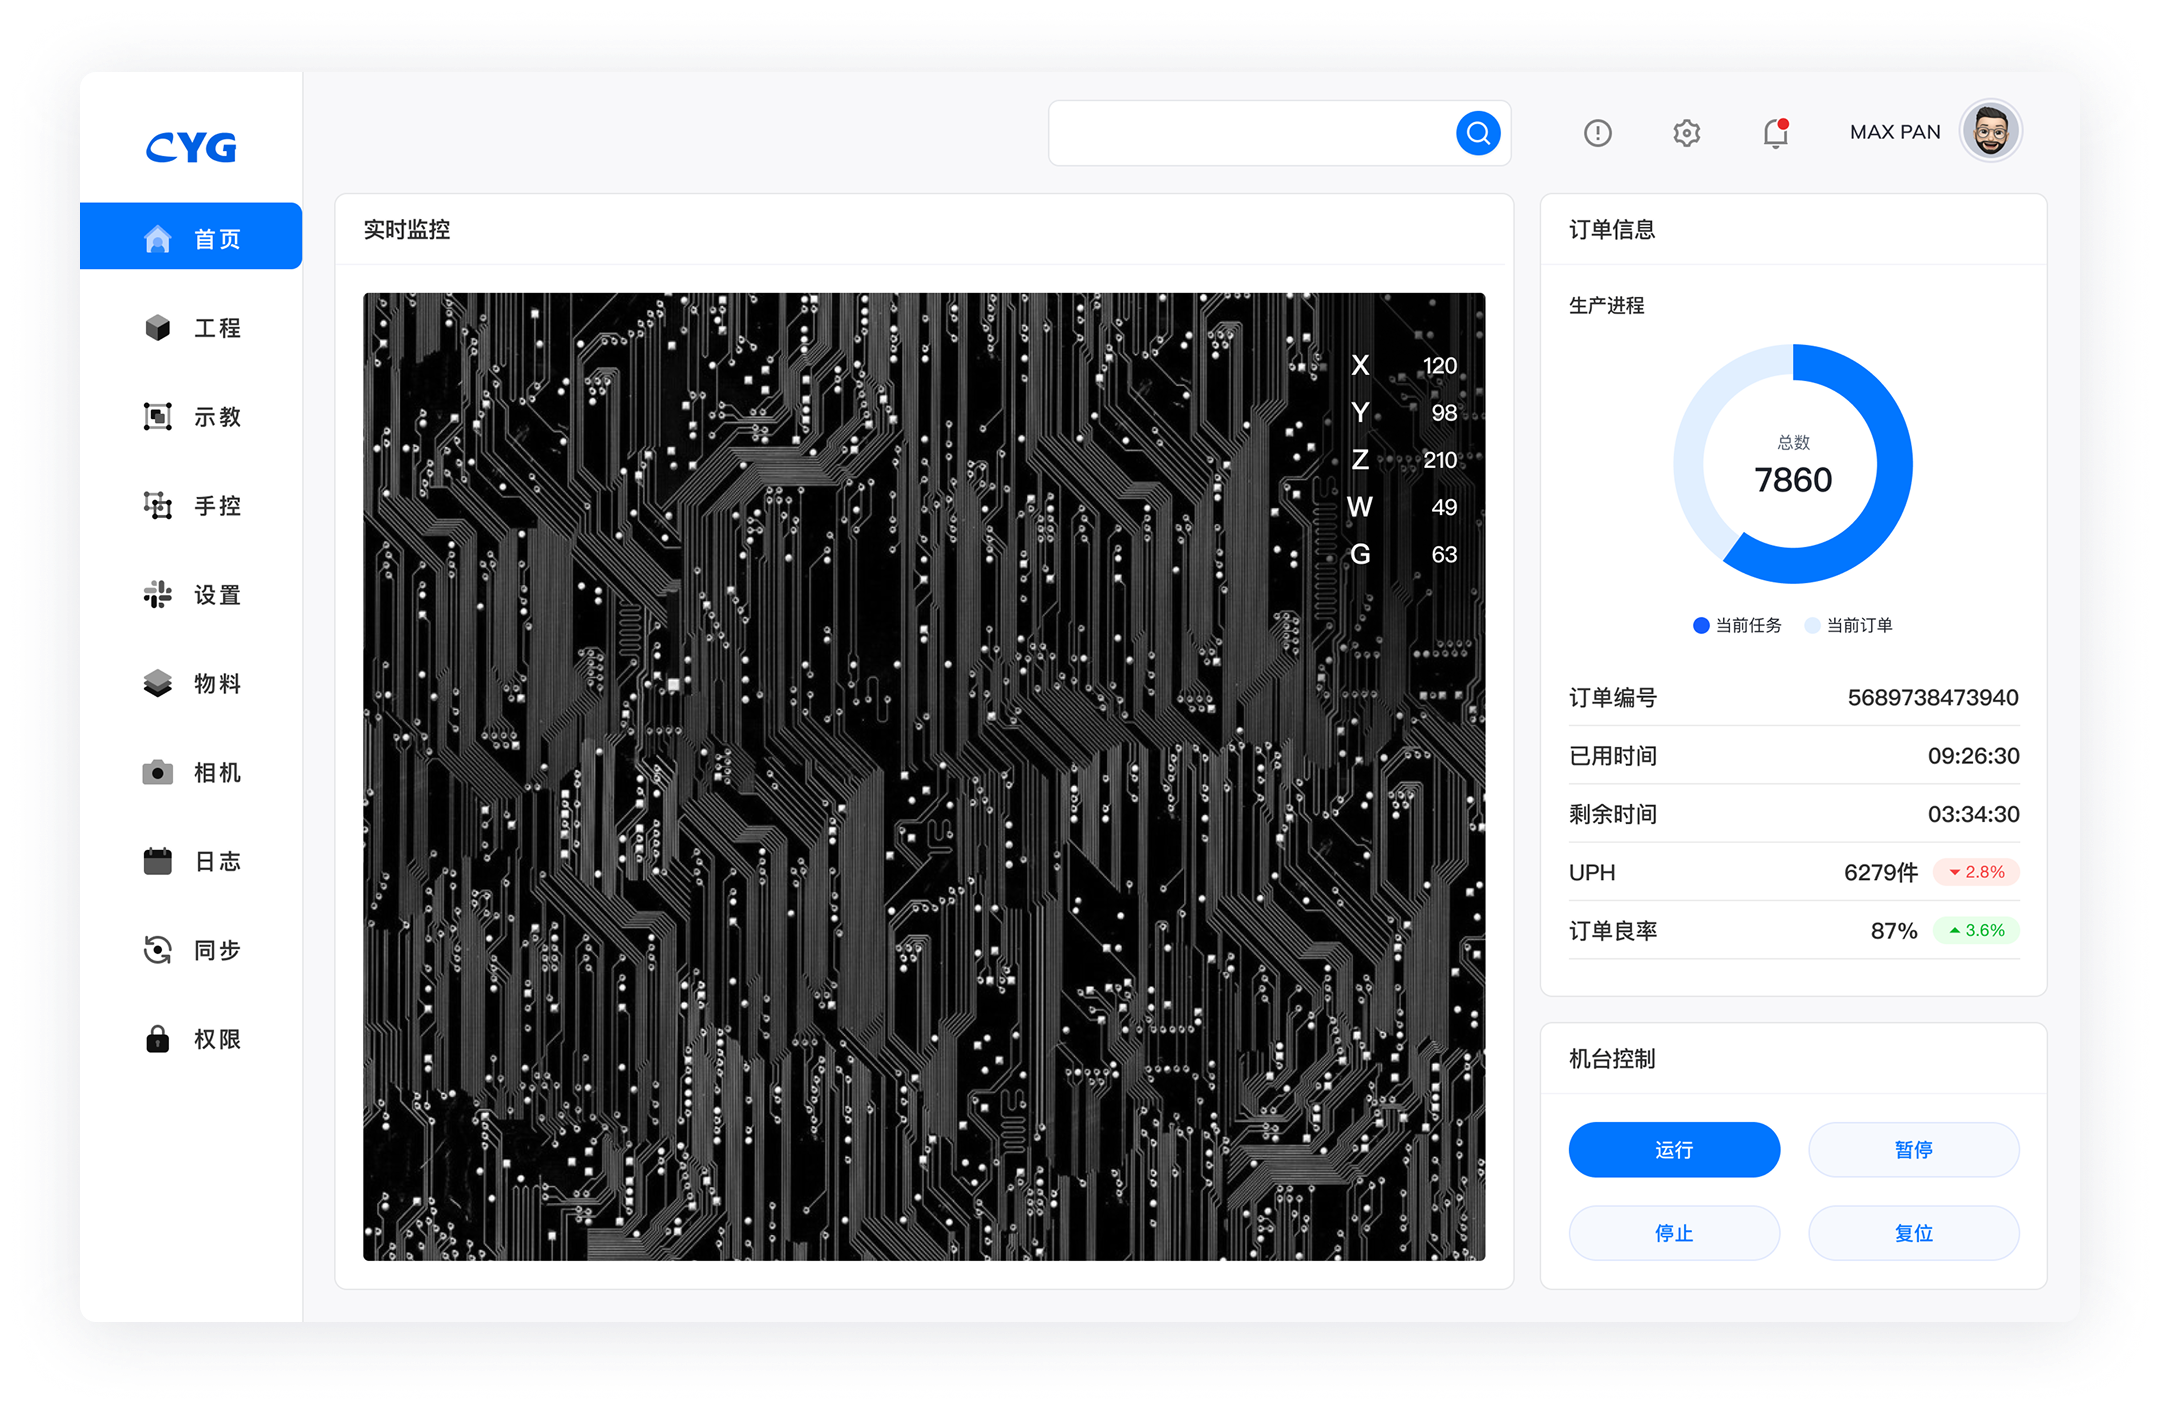Open the 物料 menu item

pos(191,683)
